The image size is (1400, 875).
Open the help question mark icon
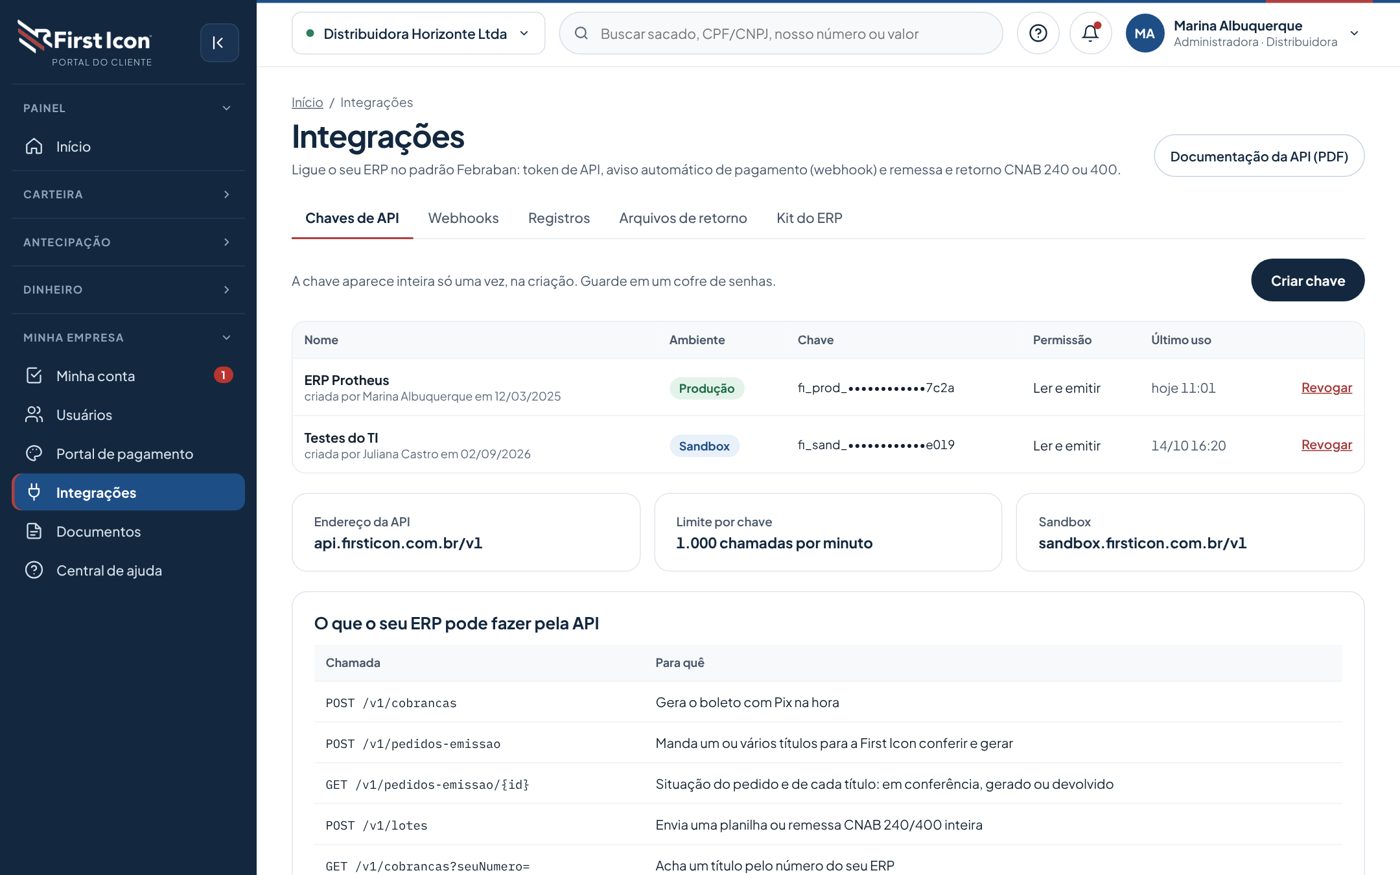(x=1038, y=33)
